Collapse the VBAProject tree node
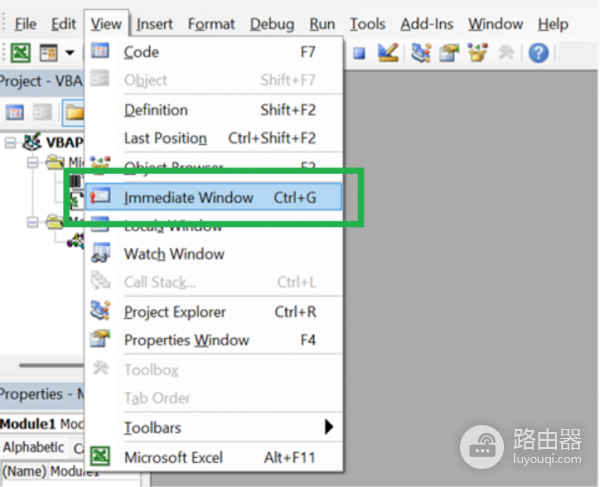 pos(10,142)
